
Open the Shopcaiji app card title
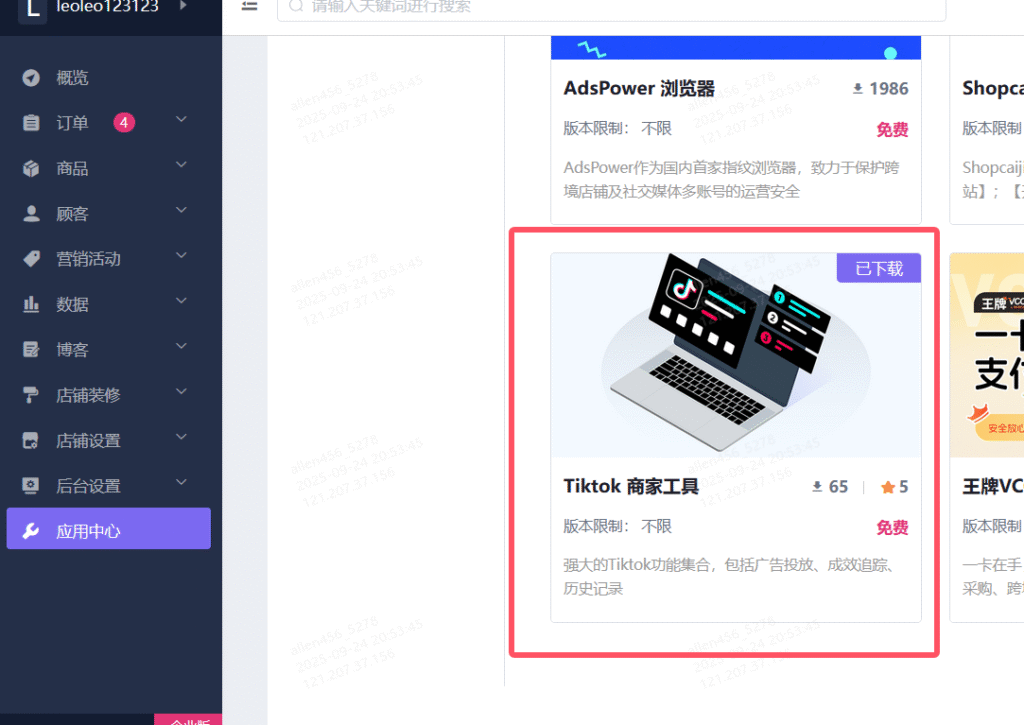(993, 88)
